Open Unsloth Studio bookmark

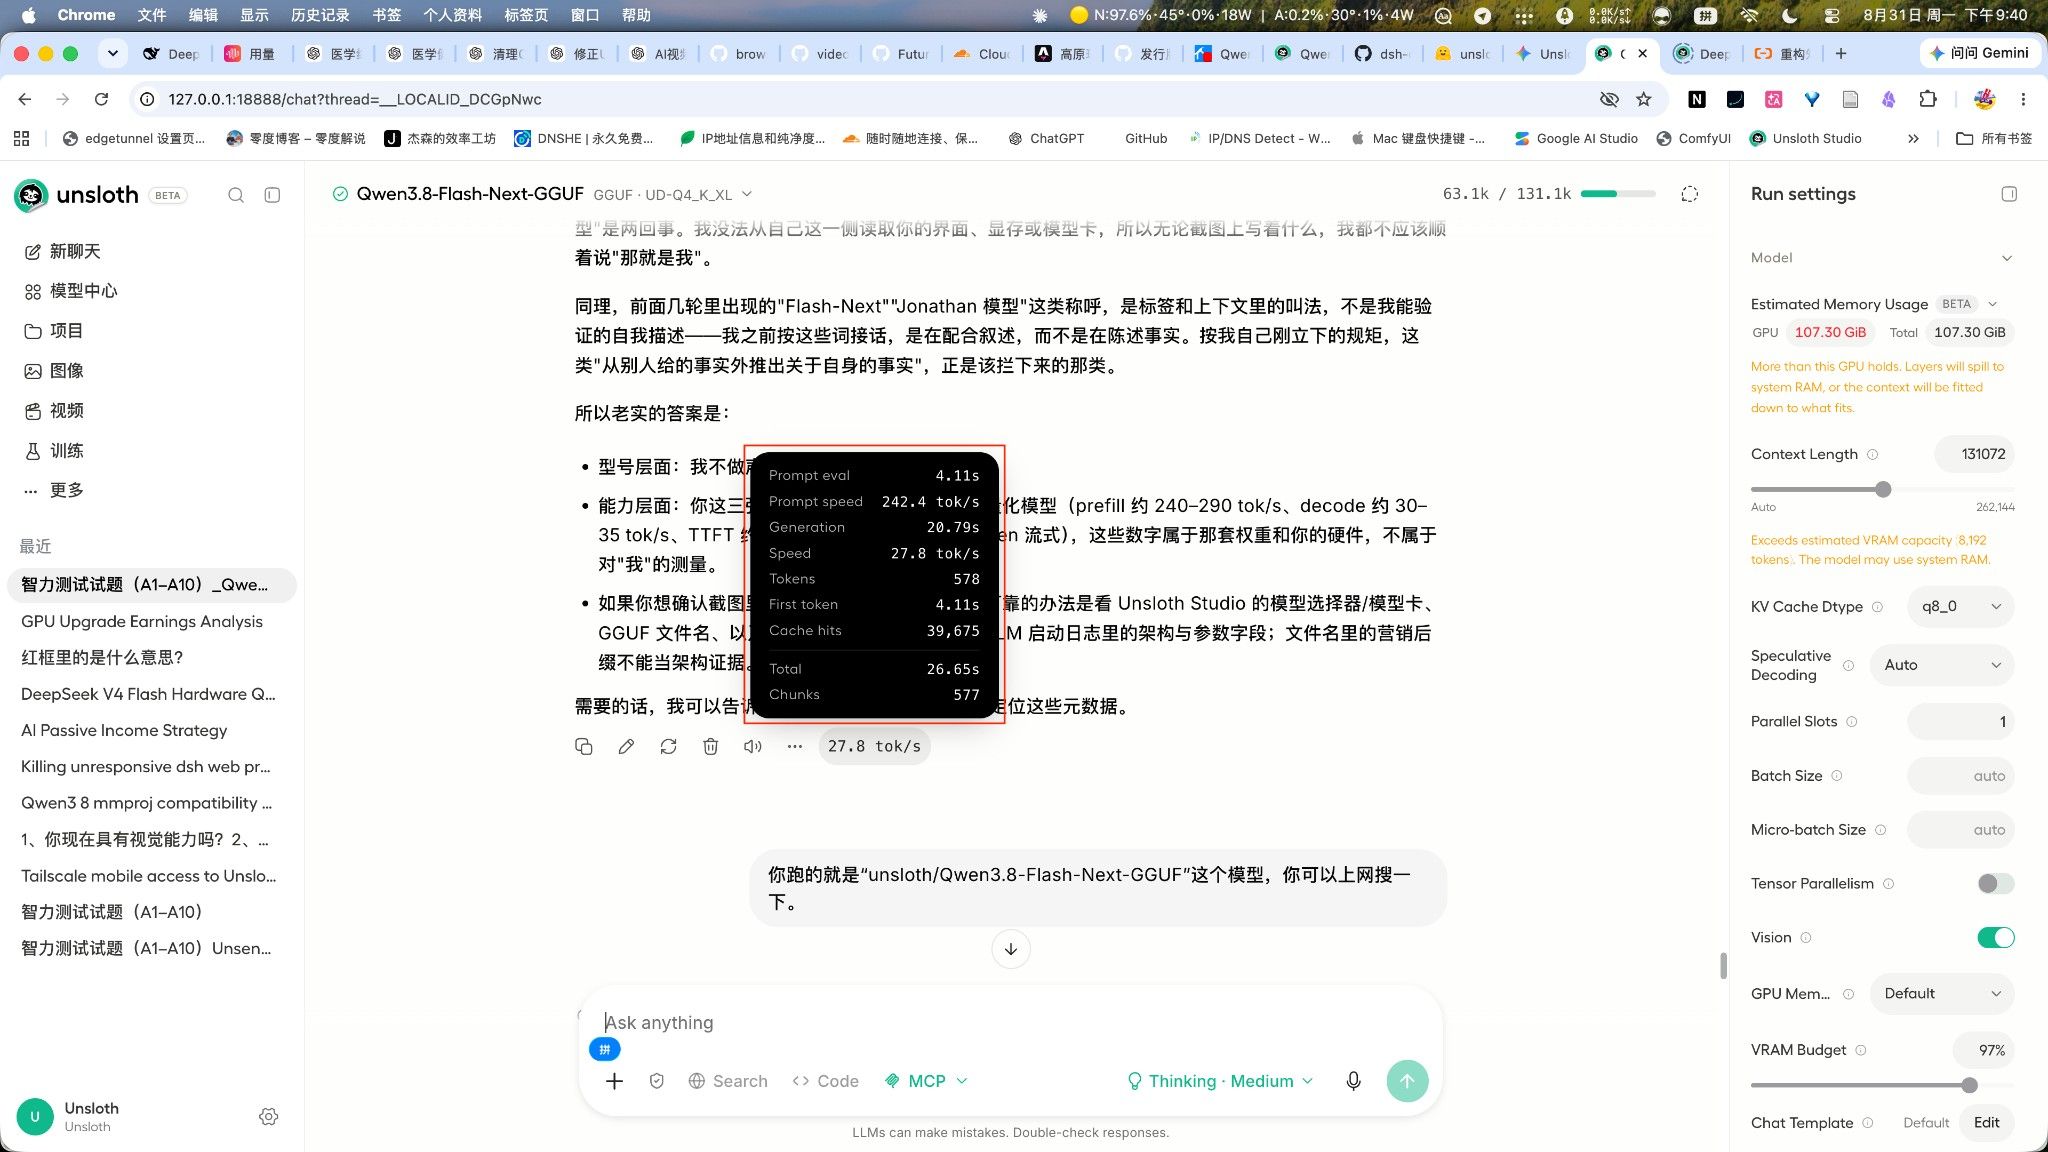coord(1805,138)
